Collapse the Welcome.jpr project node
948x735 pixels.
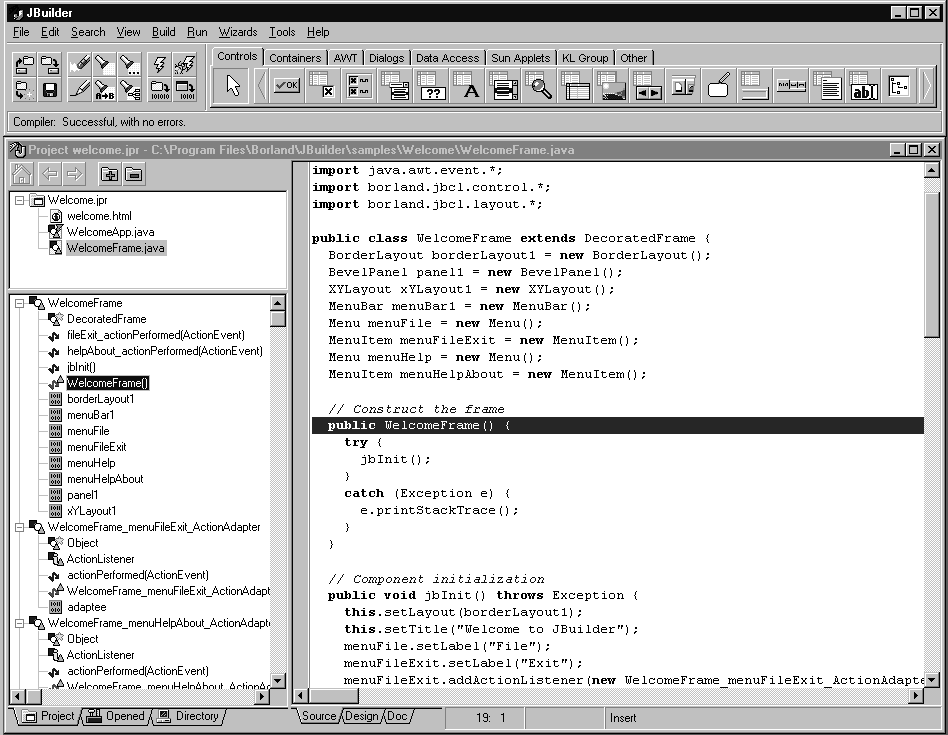19,200
